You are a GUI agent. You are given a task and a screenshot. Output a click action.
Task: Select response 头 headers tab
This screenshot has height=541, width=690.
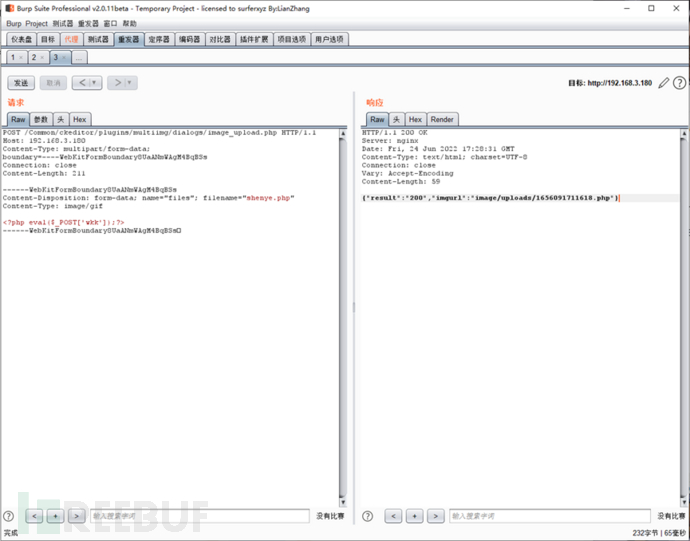pyautogui.click(x=396, y=119)
